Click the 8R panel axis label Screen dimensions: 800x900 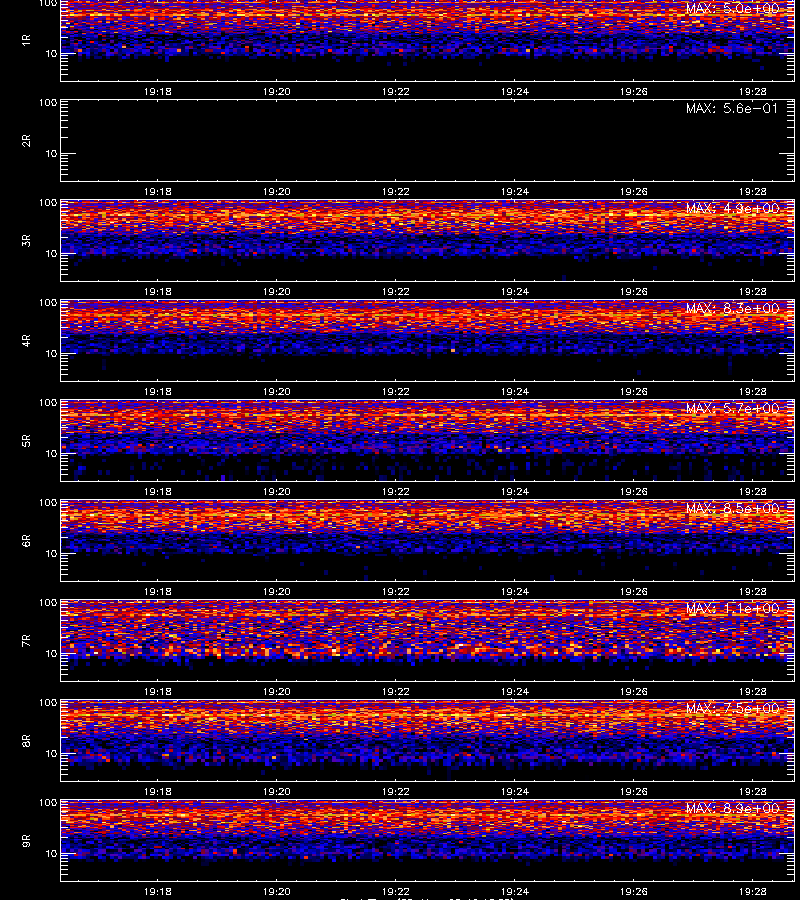[x=26, y=740]
